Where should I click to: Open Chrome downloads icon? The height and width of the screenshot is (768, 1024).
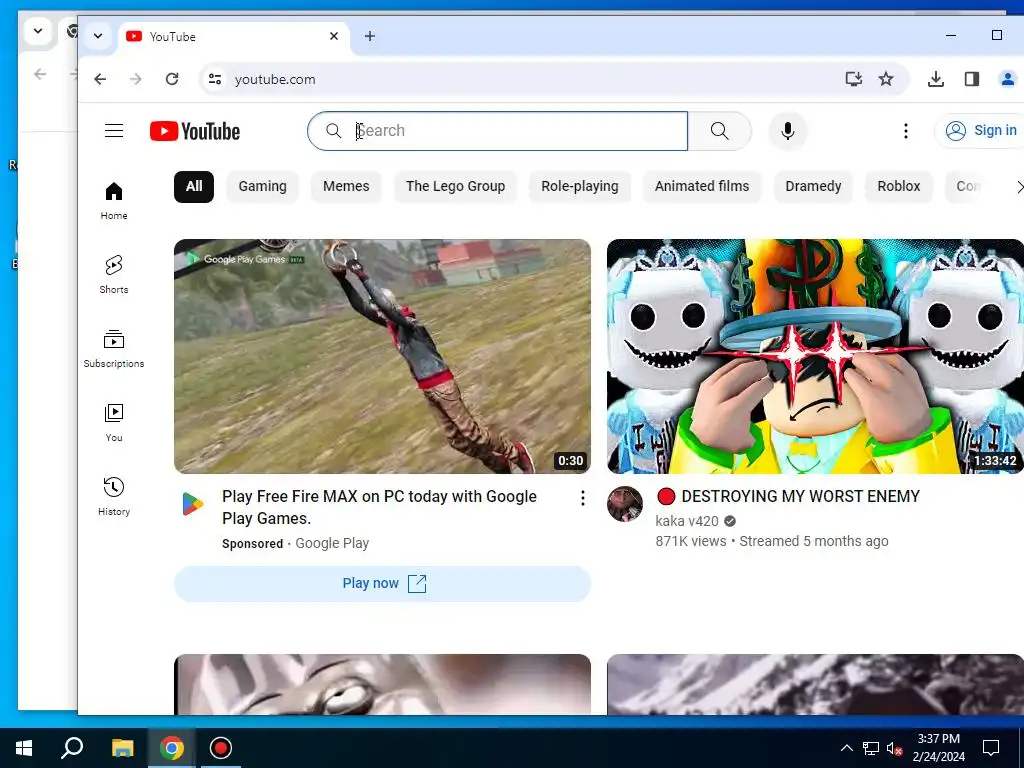pyautogui.click(x=936, y=79)
